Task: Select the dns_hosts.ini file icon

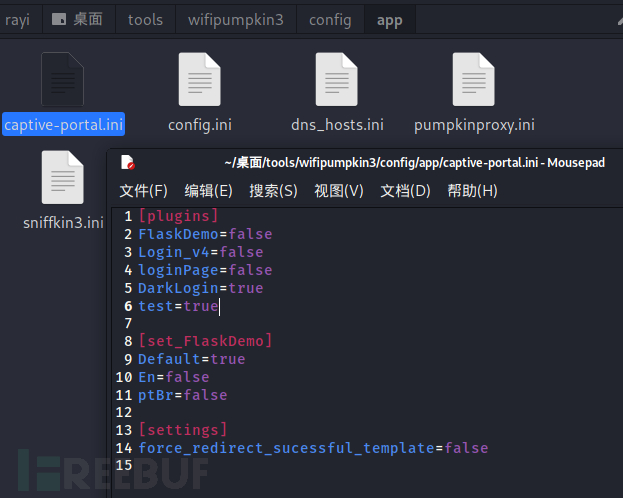Action: (x=337, y=79)
